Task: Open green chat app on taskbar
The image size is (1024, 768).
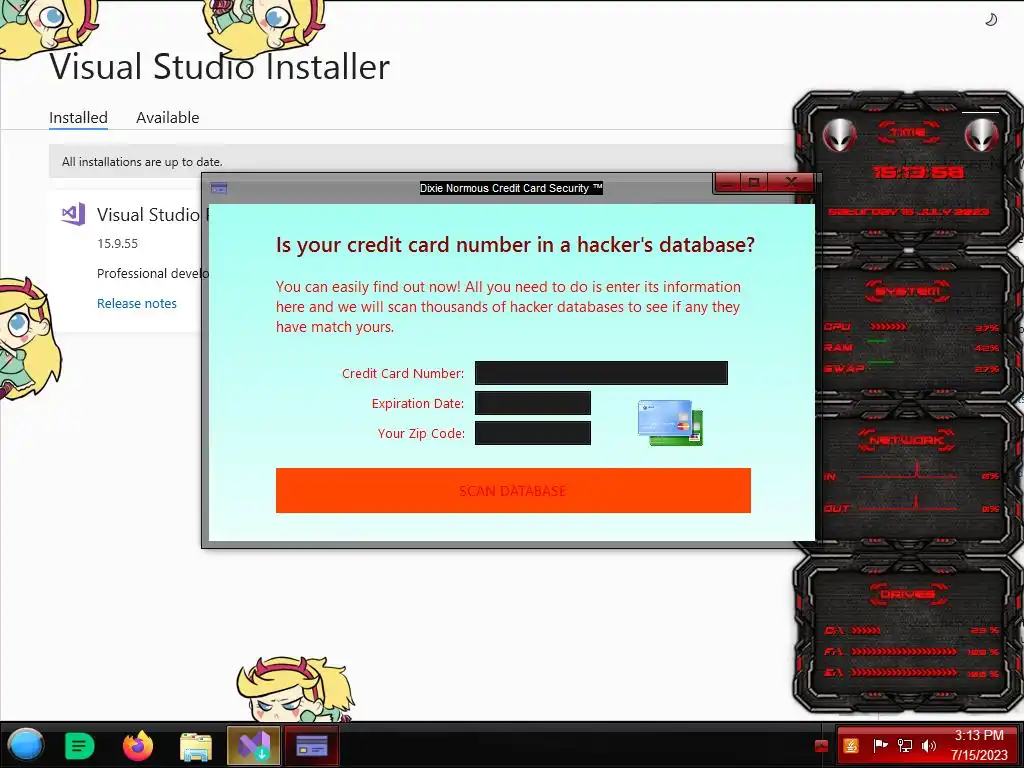Action: [x=80, y=746]
